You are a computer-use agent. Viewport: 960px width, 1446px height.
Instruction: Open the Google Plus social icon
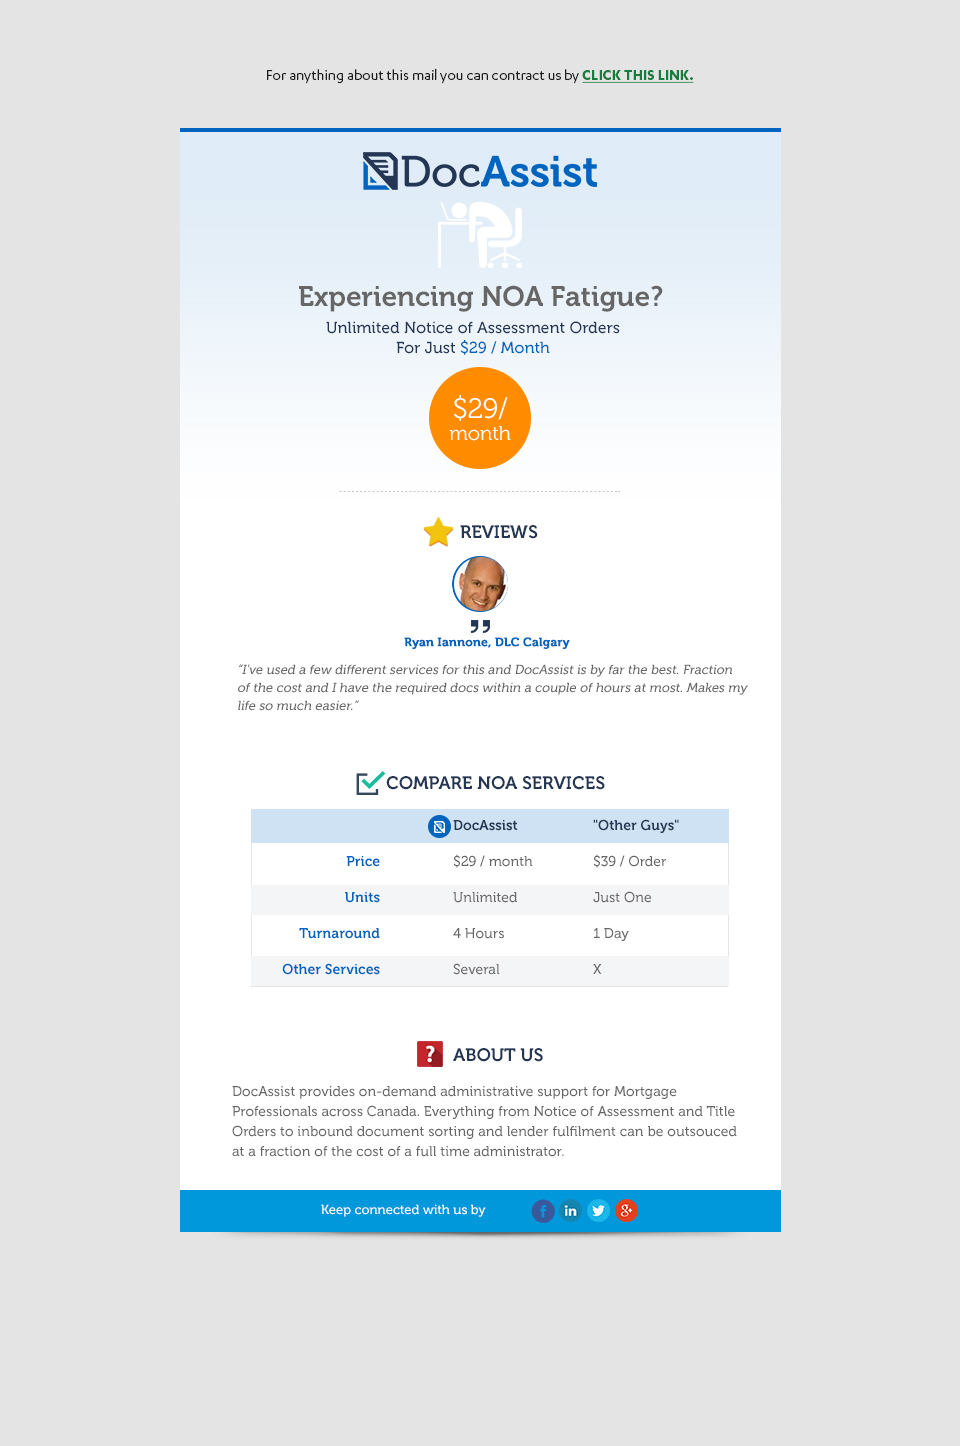click(x=627, y=1211)
